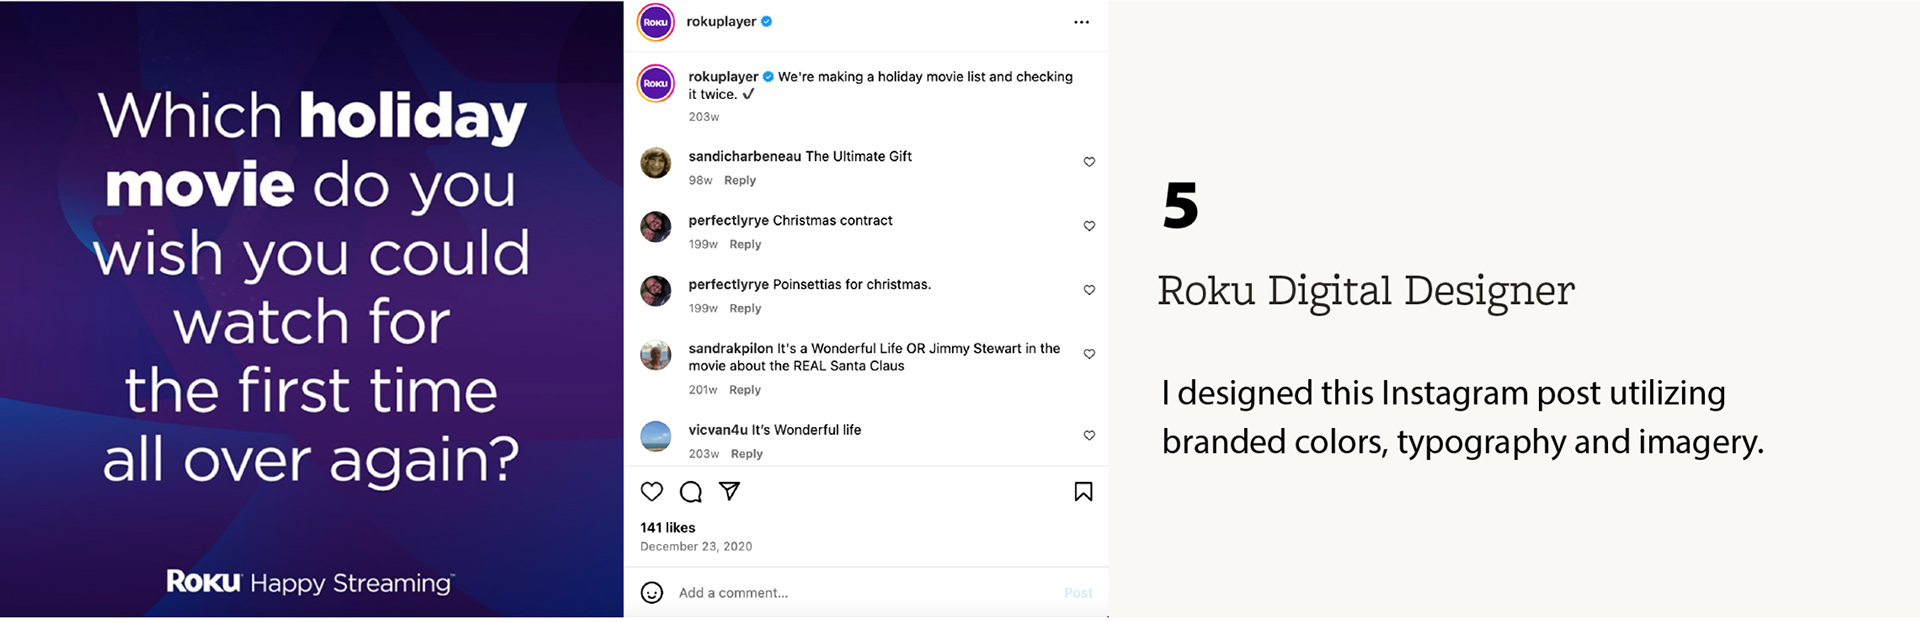1920x622 pixels.
Task: Heart the 'Christmas contract' comment
Action: pyautogui.click(x=1089, y=226)
